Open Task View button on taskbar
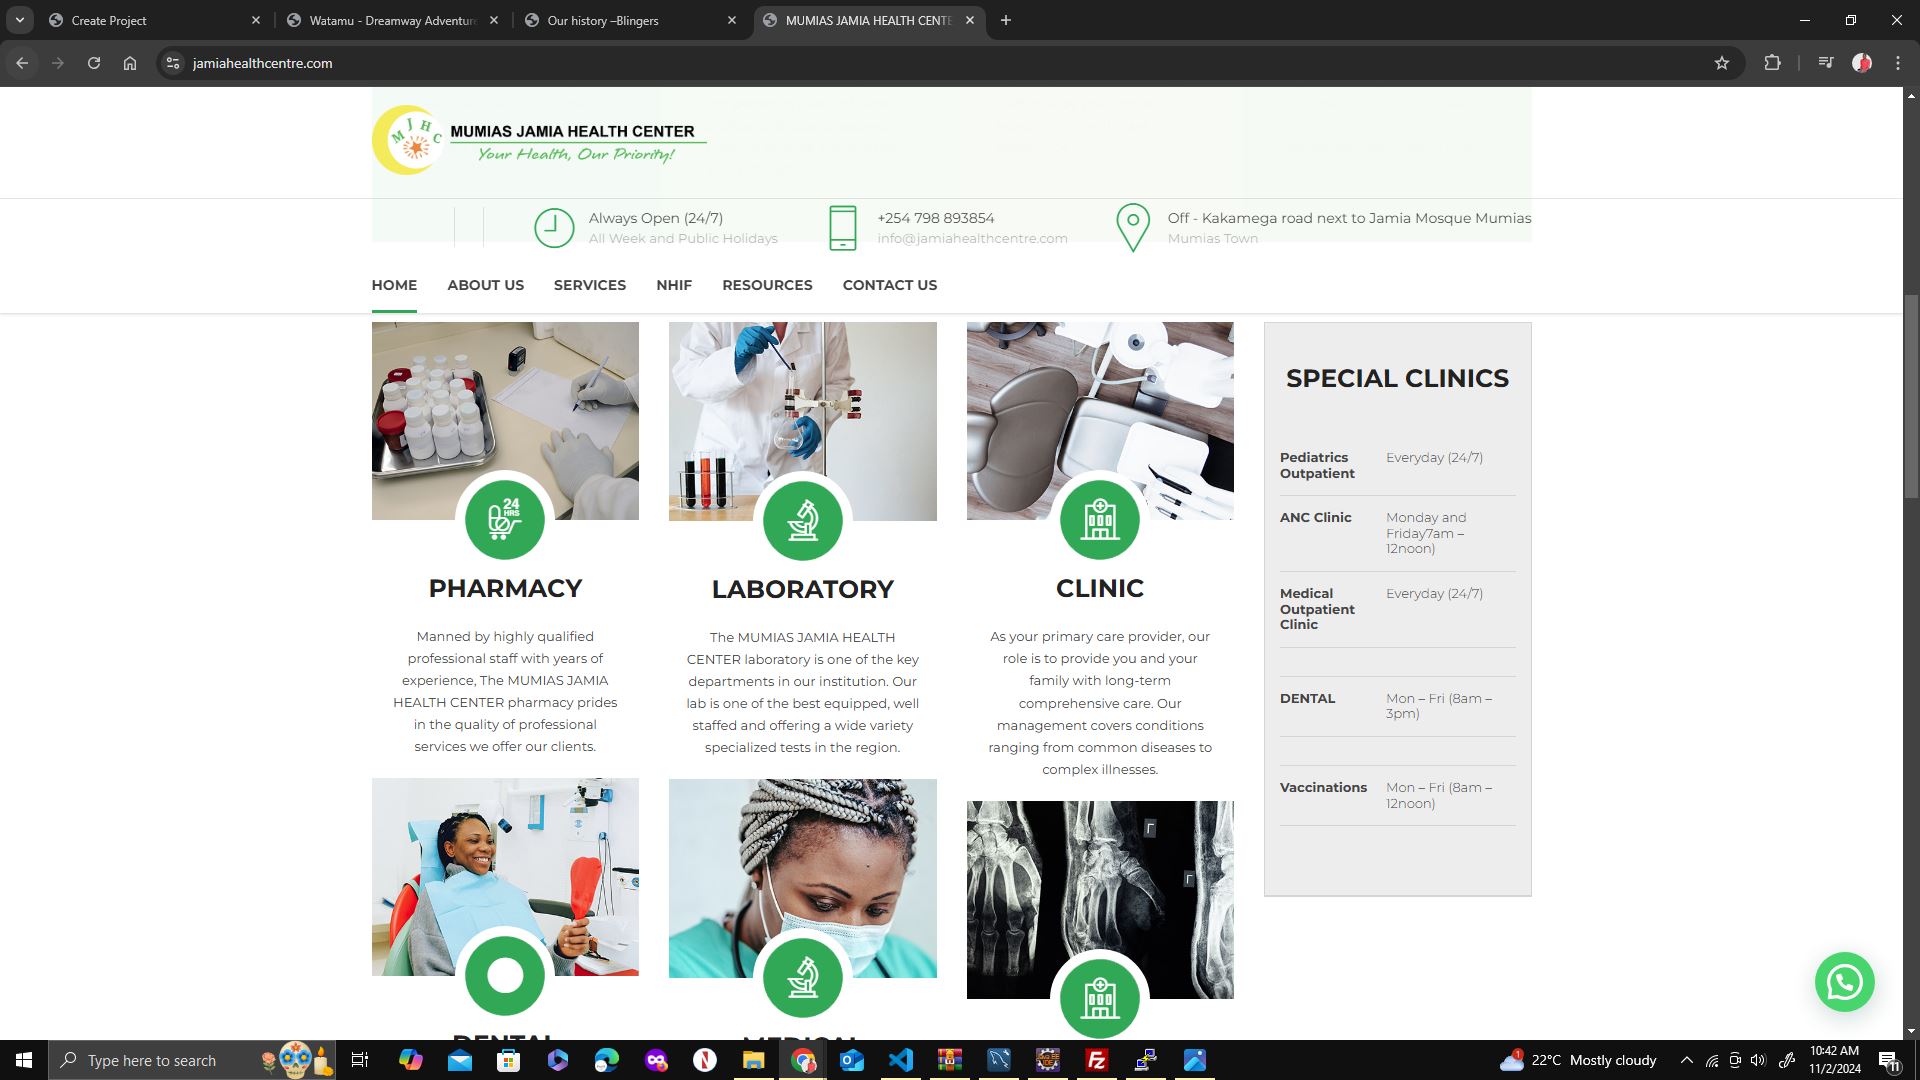This screenshot has width=1920, height=1080. 360,1060
